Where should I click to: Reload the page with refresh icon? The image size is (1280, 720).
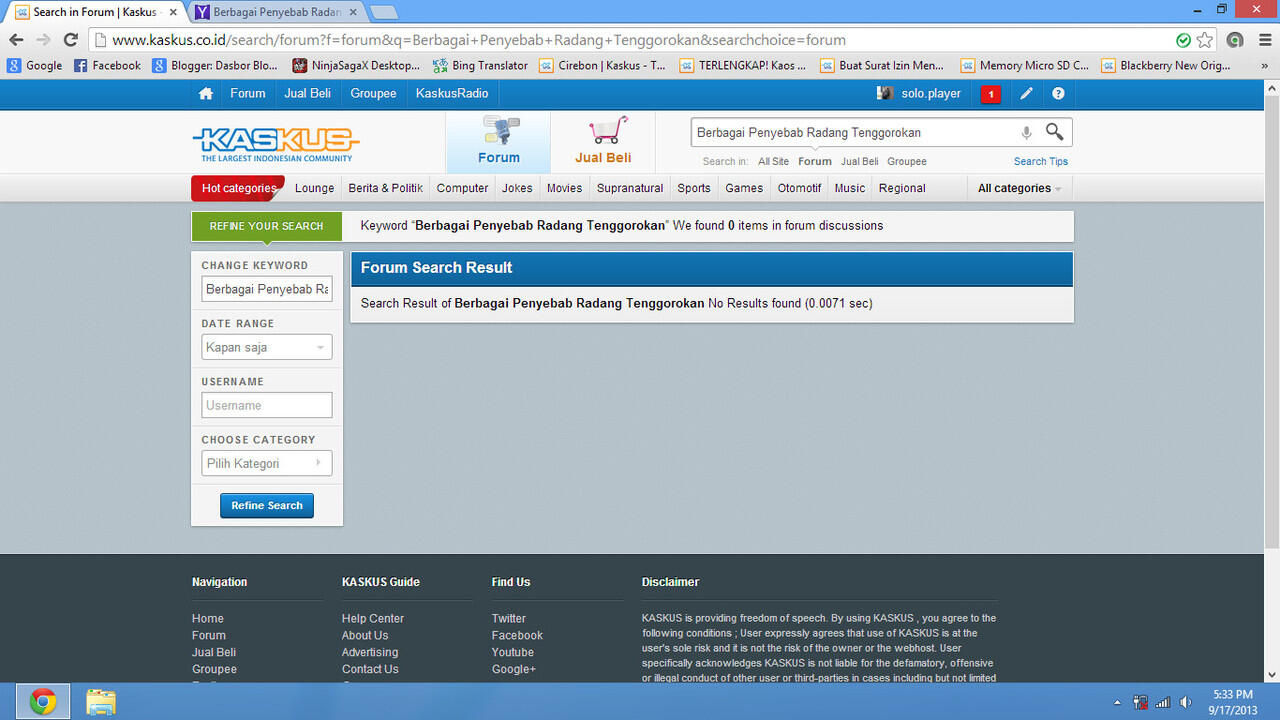click(70, 40)
